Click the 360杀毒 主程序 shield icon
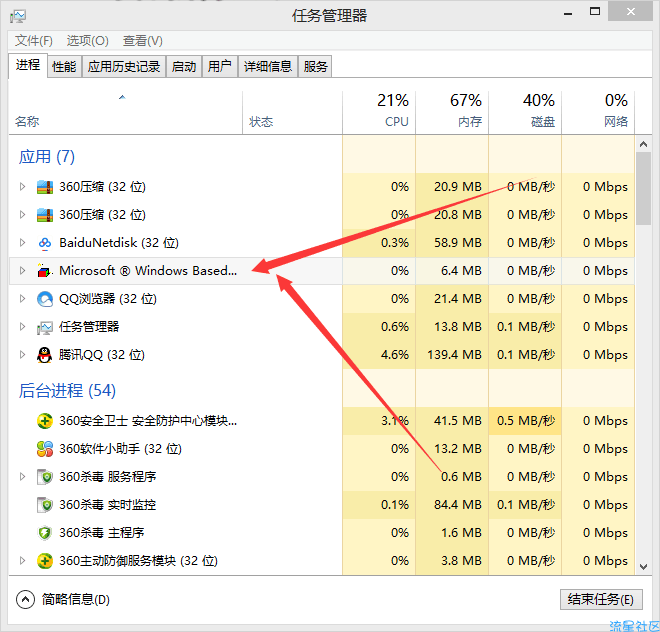The image size is (660, 632). pyautogui.click(x=45, y=533)
